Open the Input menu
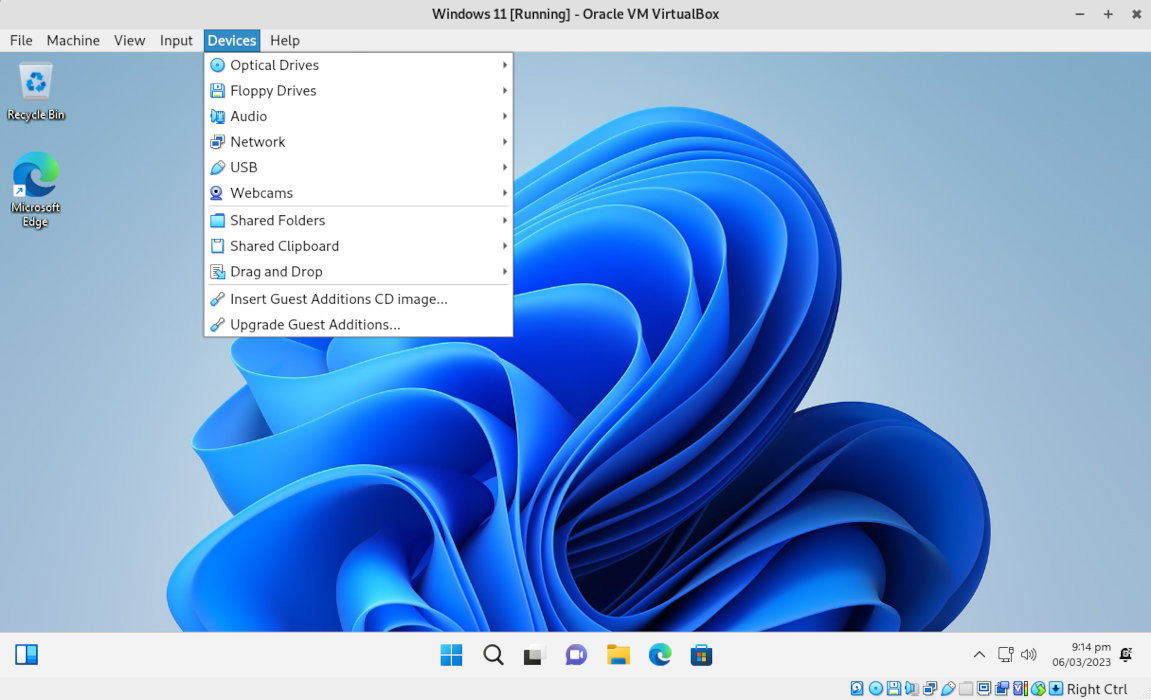Viewport: 1151px width, 700px height. point(176,40)
